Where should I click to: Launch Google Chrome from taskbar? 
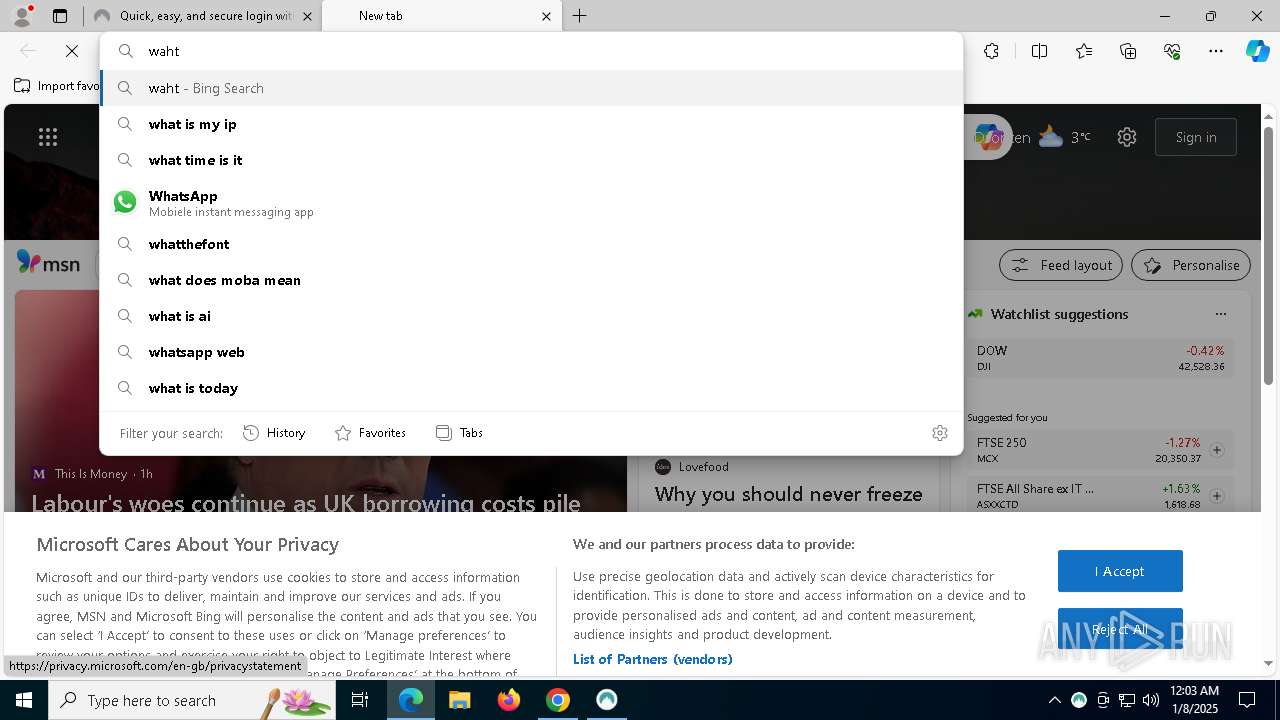pos(558,700)
